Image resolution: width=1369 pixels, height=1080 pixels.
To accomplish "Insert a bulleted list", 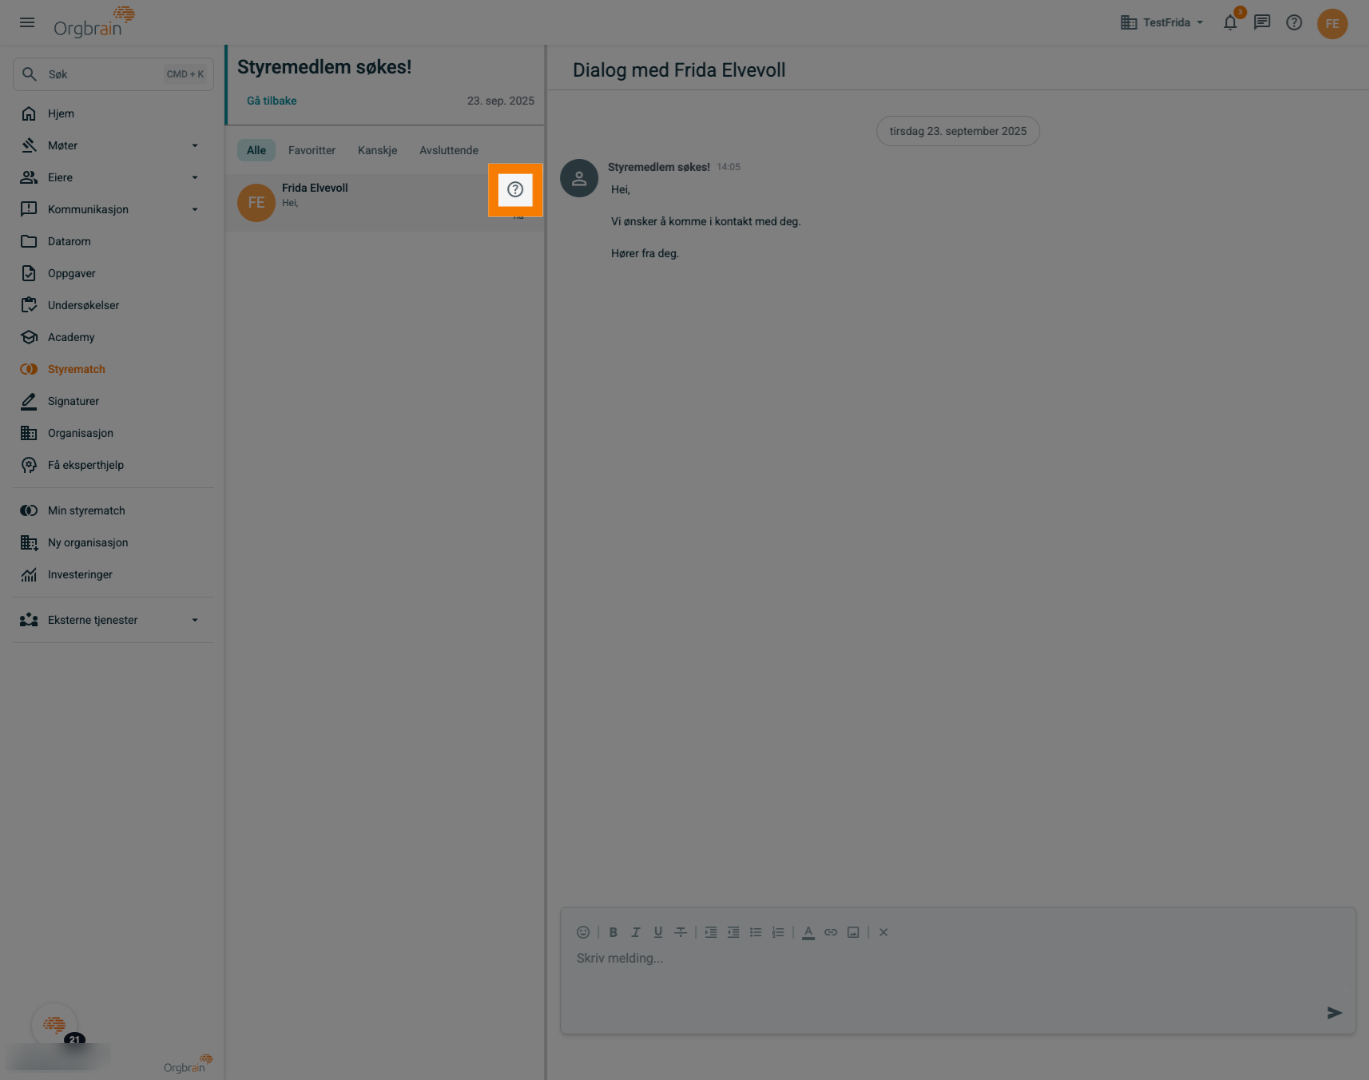I will (x=756, y=932).
